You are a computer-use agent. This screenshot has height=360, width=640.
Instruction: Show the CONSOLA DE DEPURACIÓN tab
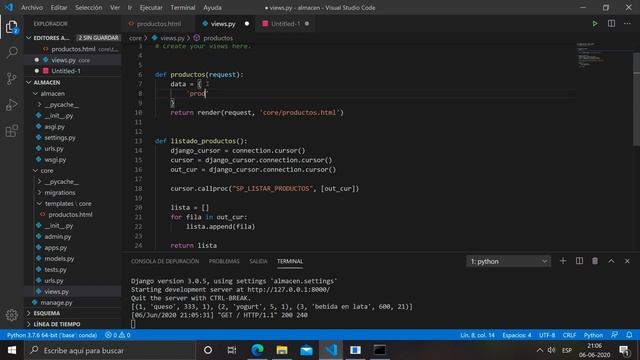pos(165,261)
